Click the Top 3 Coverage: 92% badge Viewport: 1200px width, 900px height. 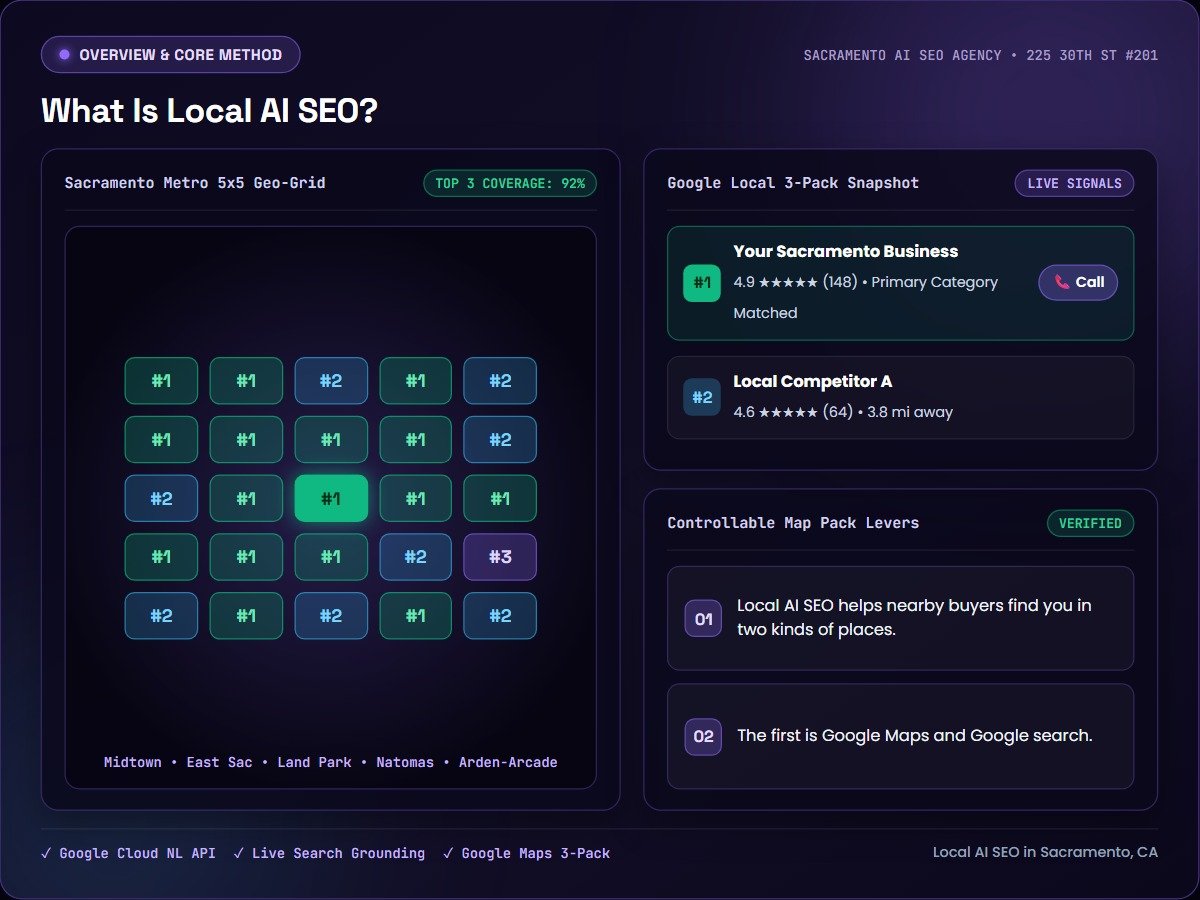pos(510,184)
